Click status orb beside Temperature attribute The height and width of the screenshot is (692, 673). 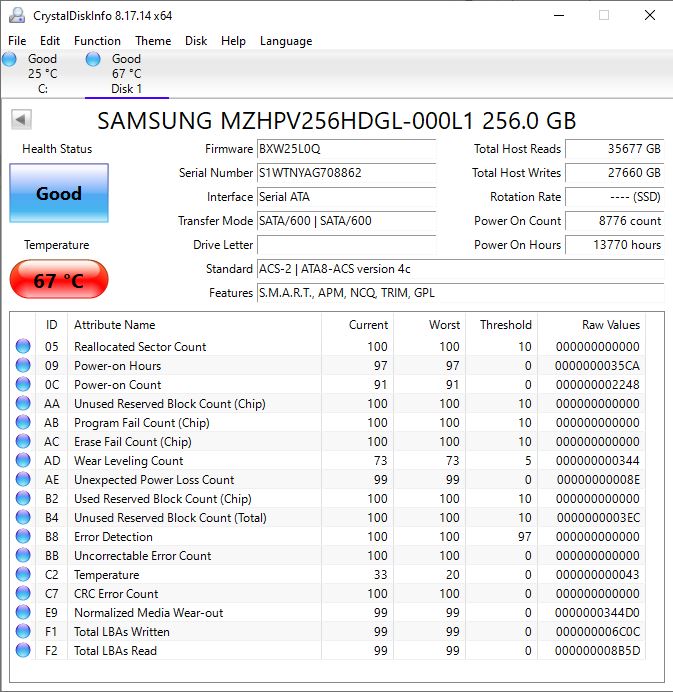pos(23,575)
